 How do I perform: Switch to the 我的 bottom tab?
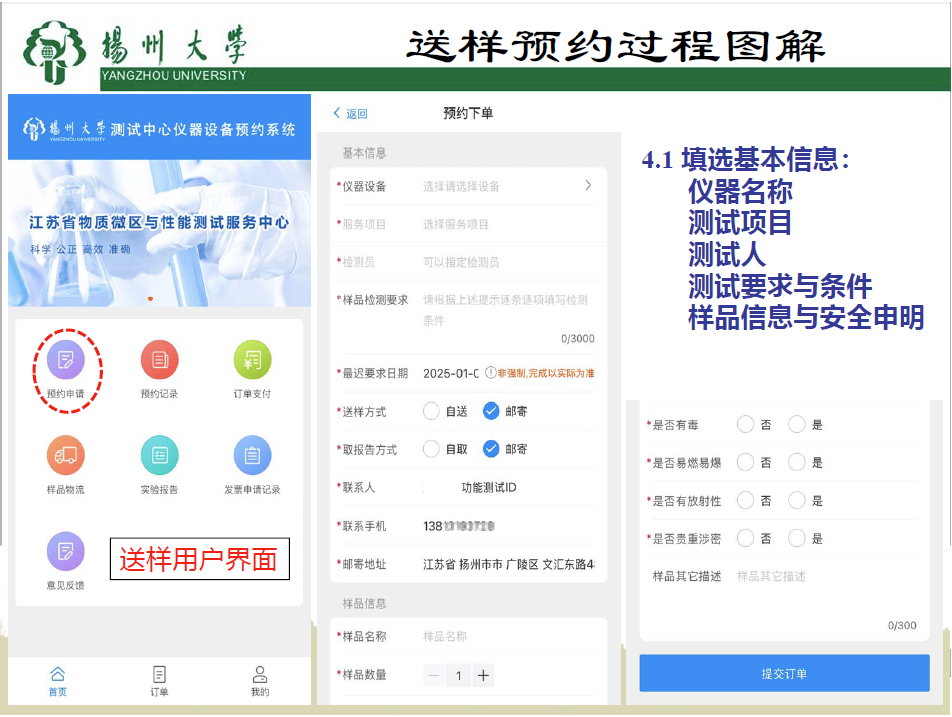tap(260, 680)
